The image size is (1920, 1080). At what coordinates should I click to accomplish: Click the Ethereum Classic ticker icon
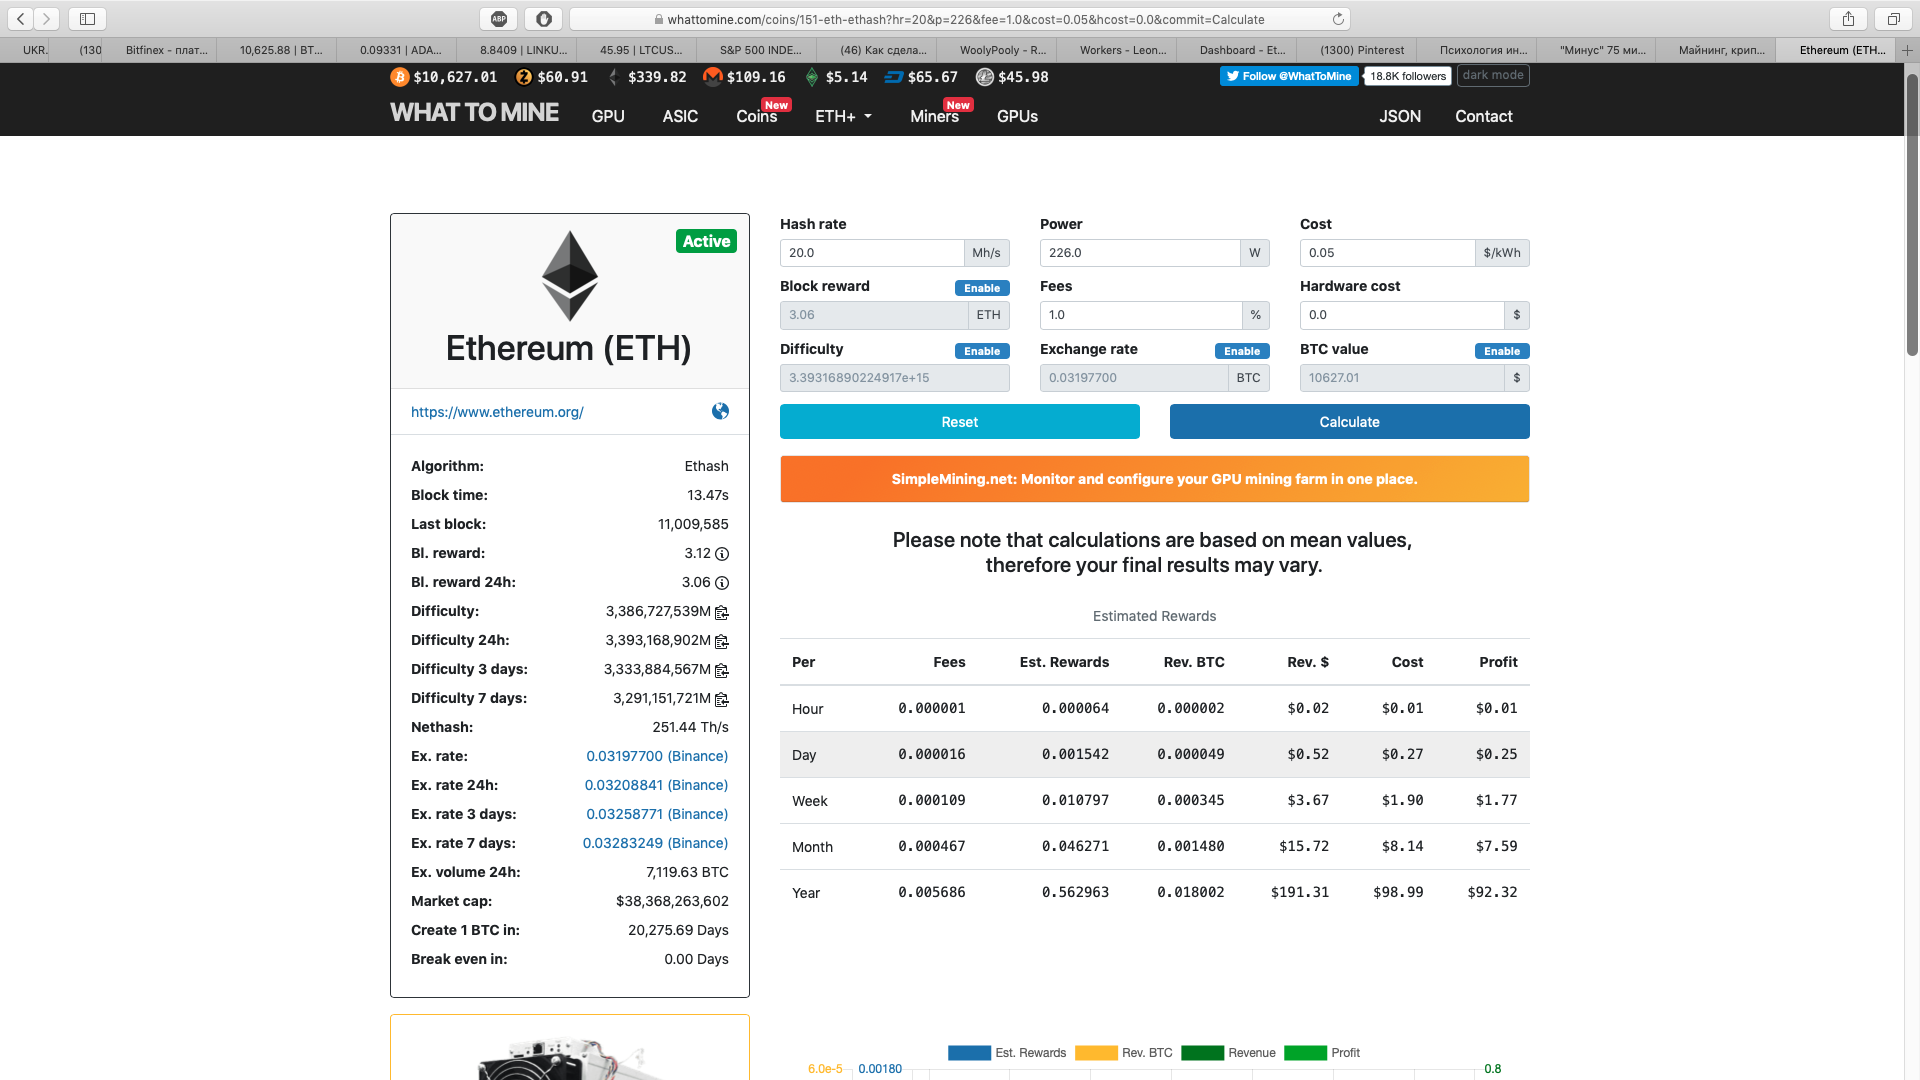pyautogui.click(x=811, y=77)
